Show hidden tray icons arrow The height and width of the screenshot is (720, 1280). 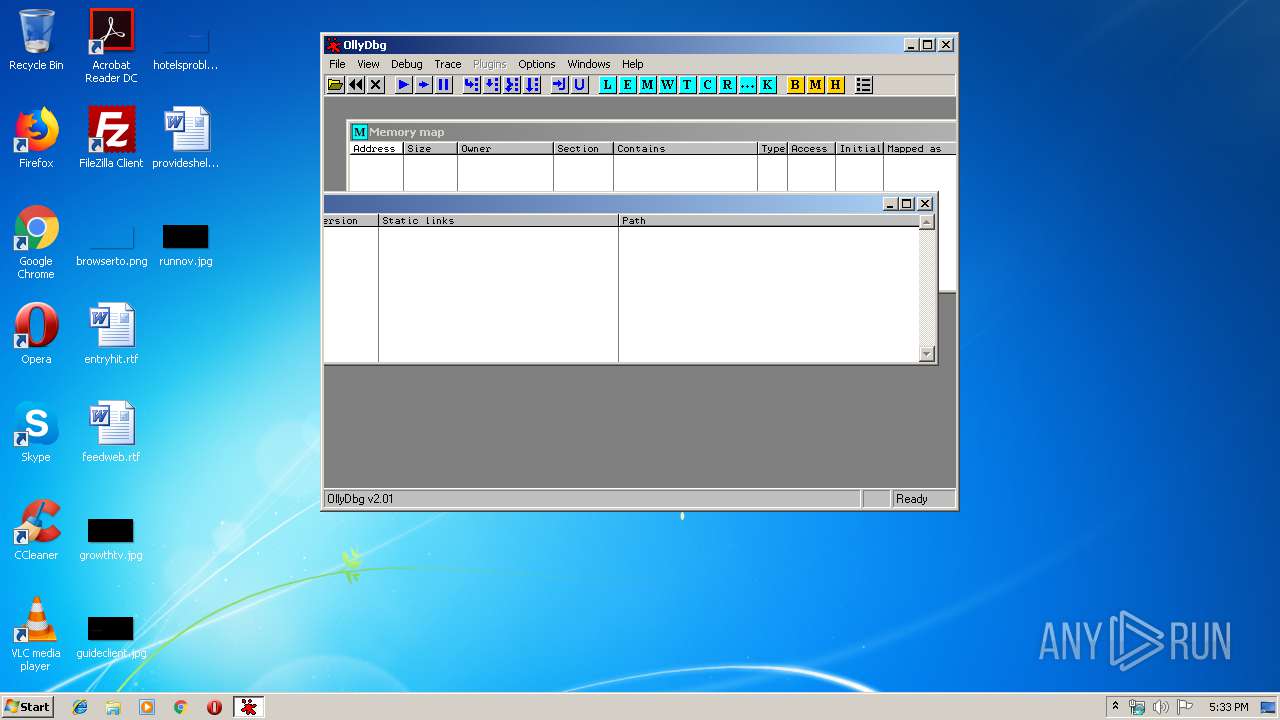pyautogui.click(x=1115, y=707)
